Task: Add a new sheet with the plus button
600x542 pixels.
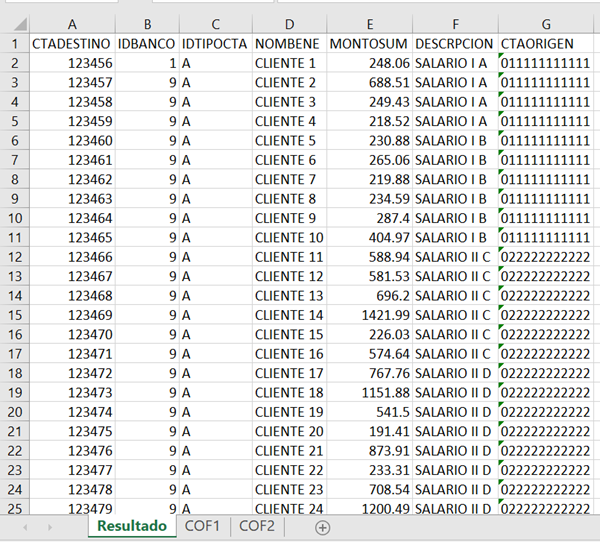Action: coord(322,527)
